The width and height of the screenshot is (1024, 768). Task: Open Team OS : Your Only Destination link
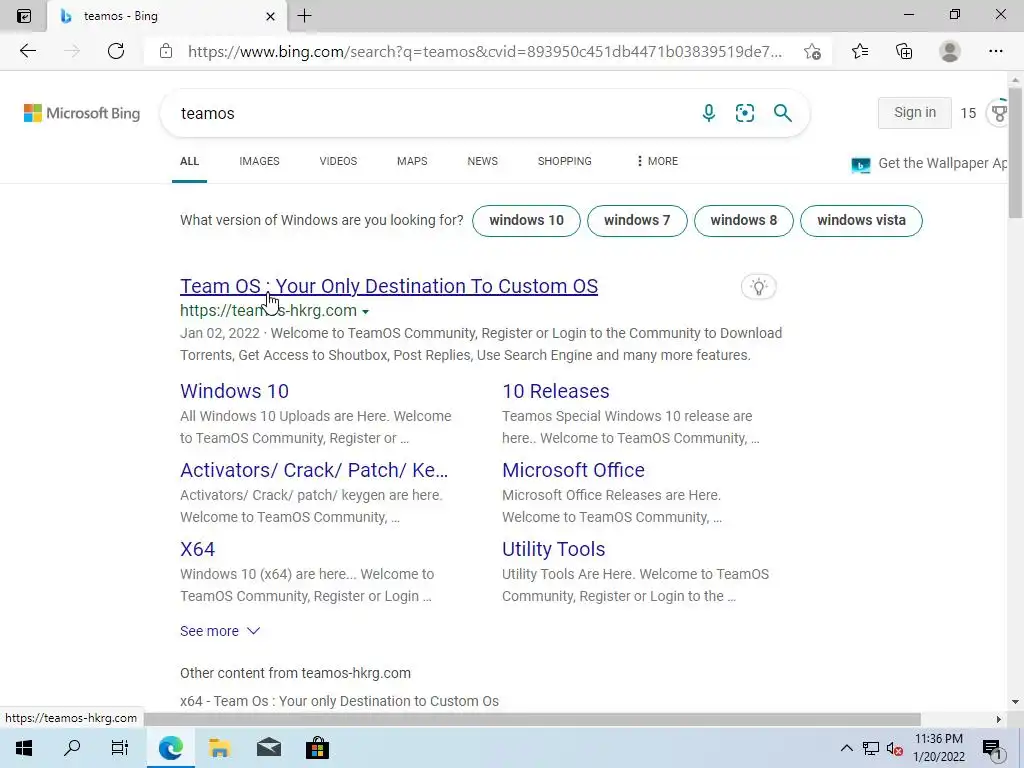389,286
